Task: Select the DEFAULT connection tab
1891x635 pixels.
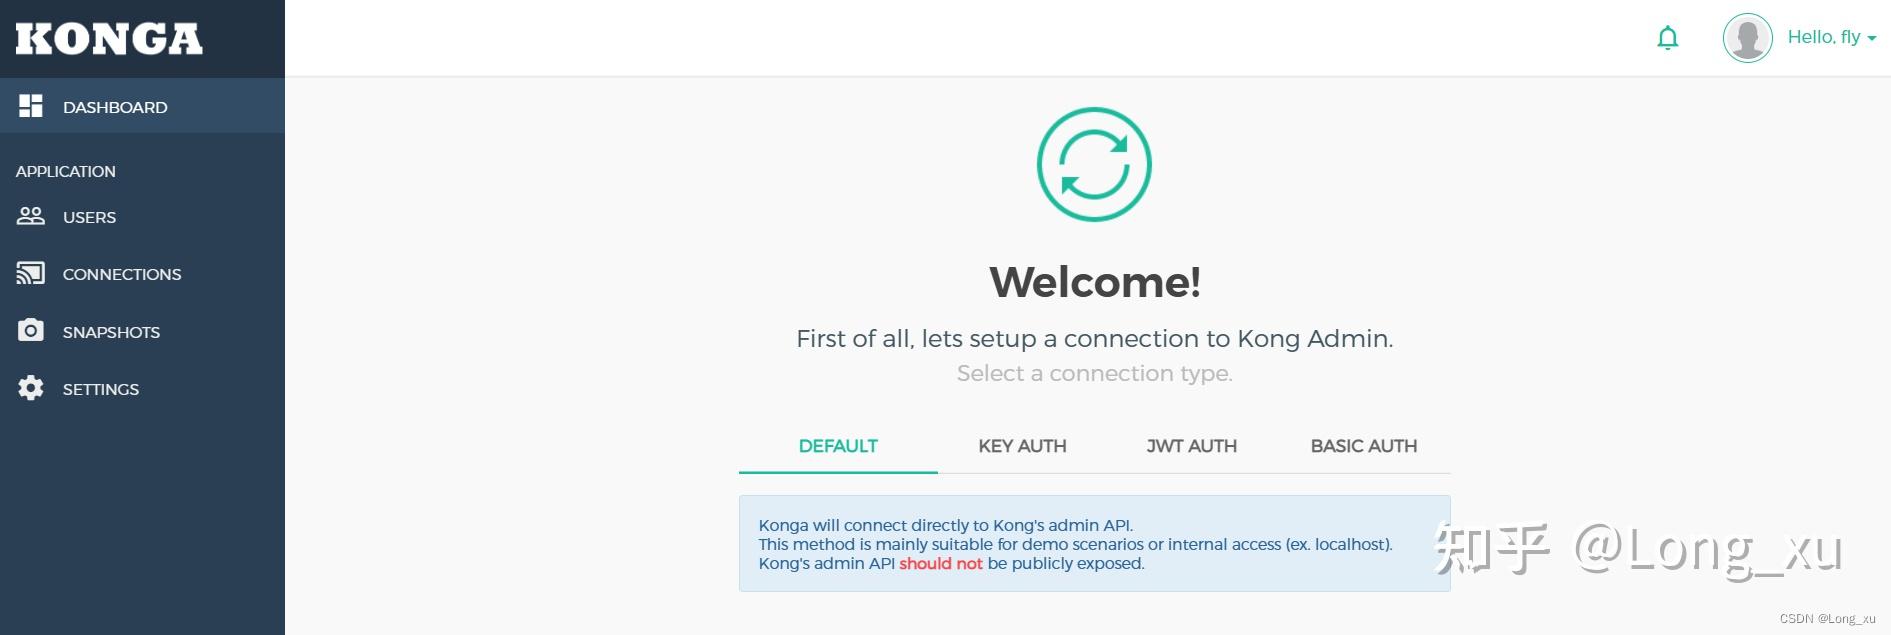Action: coord(838,446)
